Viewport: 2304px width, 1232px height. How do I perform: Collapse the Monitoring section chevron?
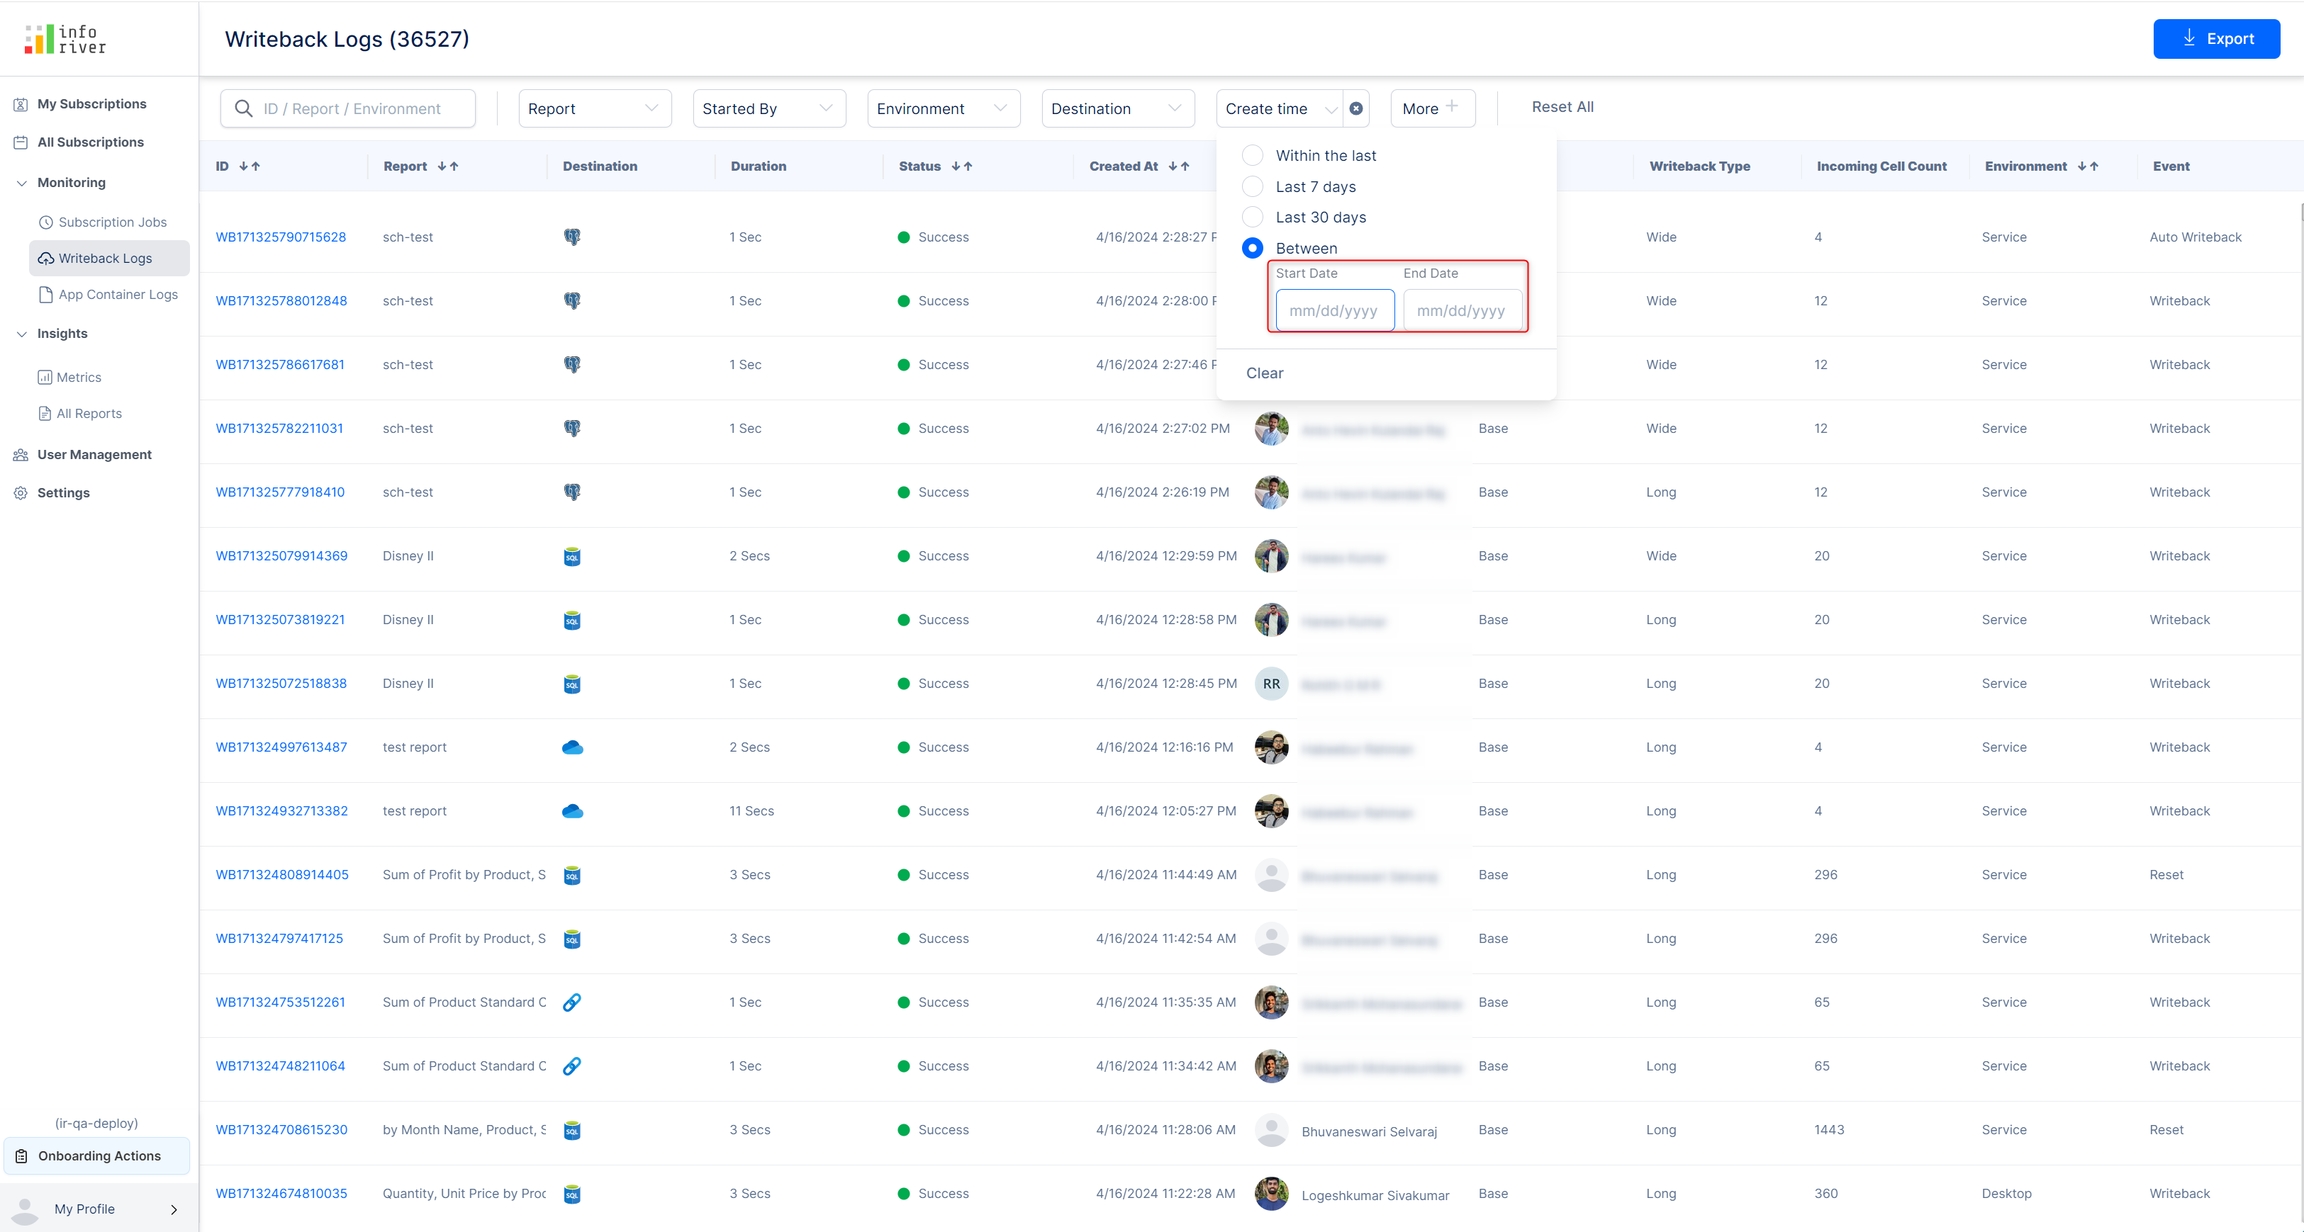(x=21, y=183)
